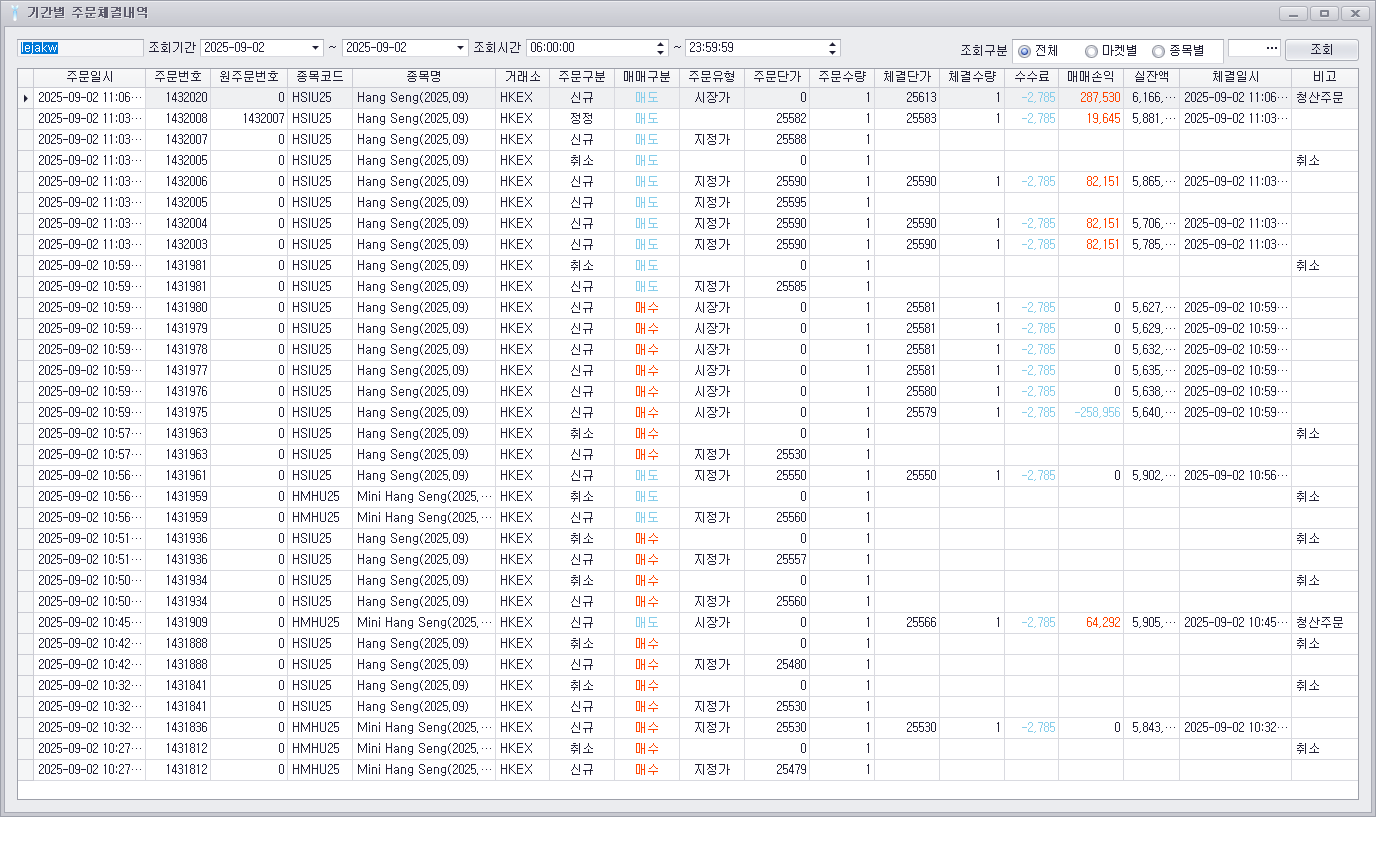Viewport: 1376px width, 854px height.
Task: Click the profit value 287,530
Action: click(1091, 98)
